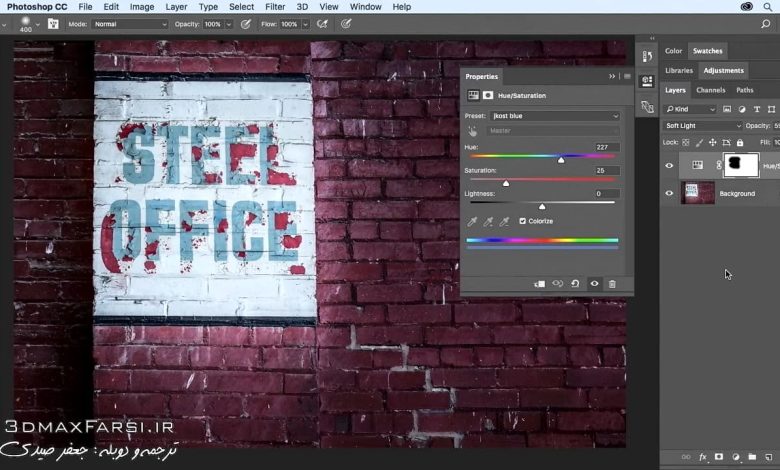Open the History panel icon in the dock
780x470 pixels.
click(x=647, y=57)
